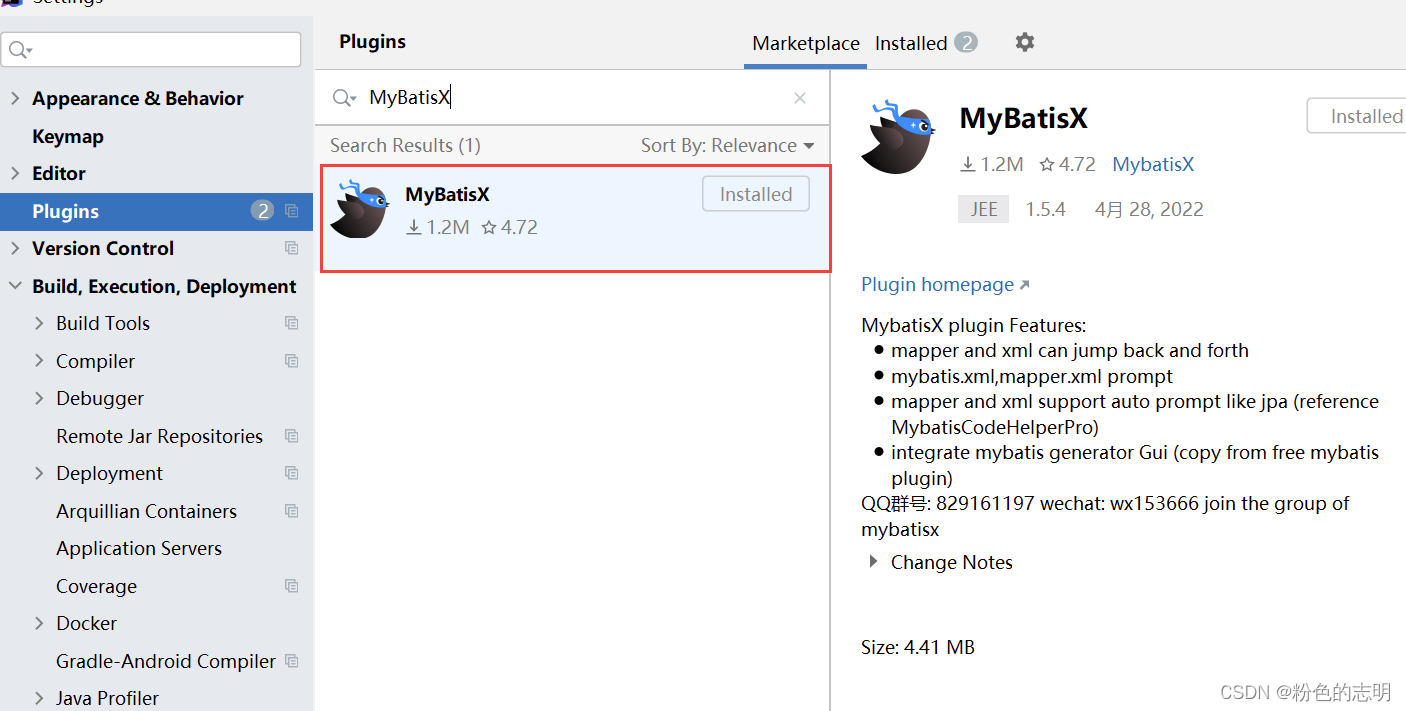Expand the Deployment node
This screenshot has width=1406, height=711.
pos(39,473)
